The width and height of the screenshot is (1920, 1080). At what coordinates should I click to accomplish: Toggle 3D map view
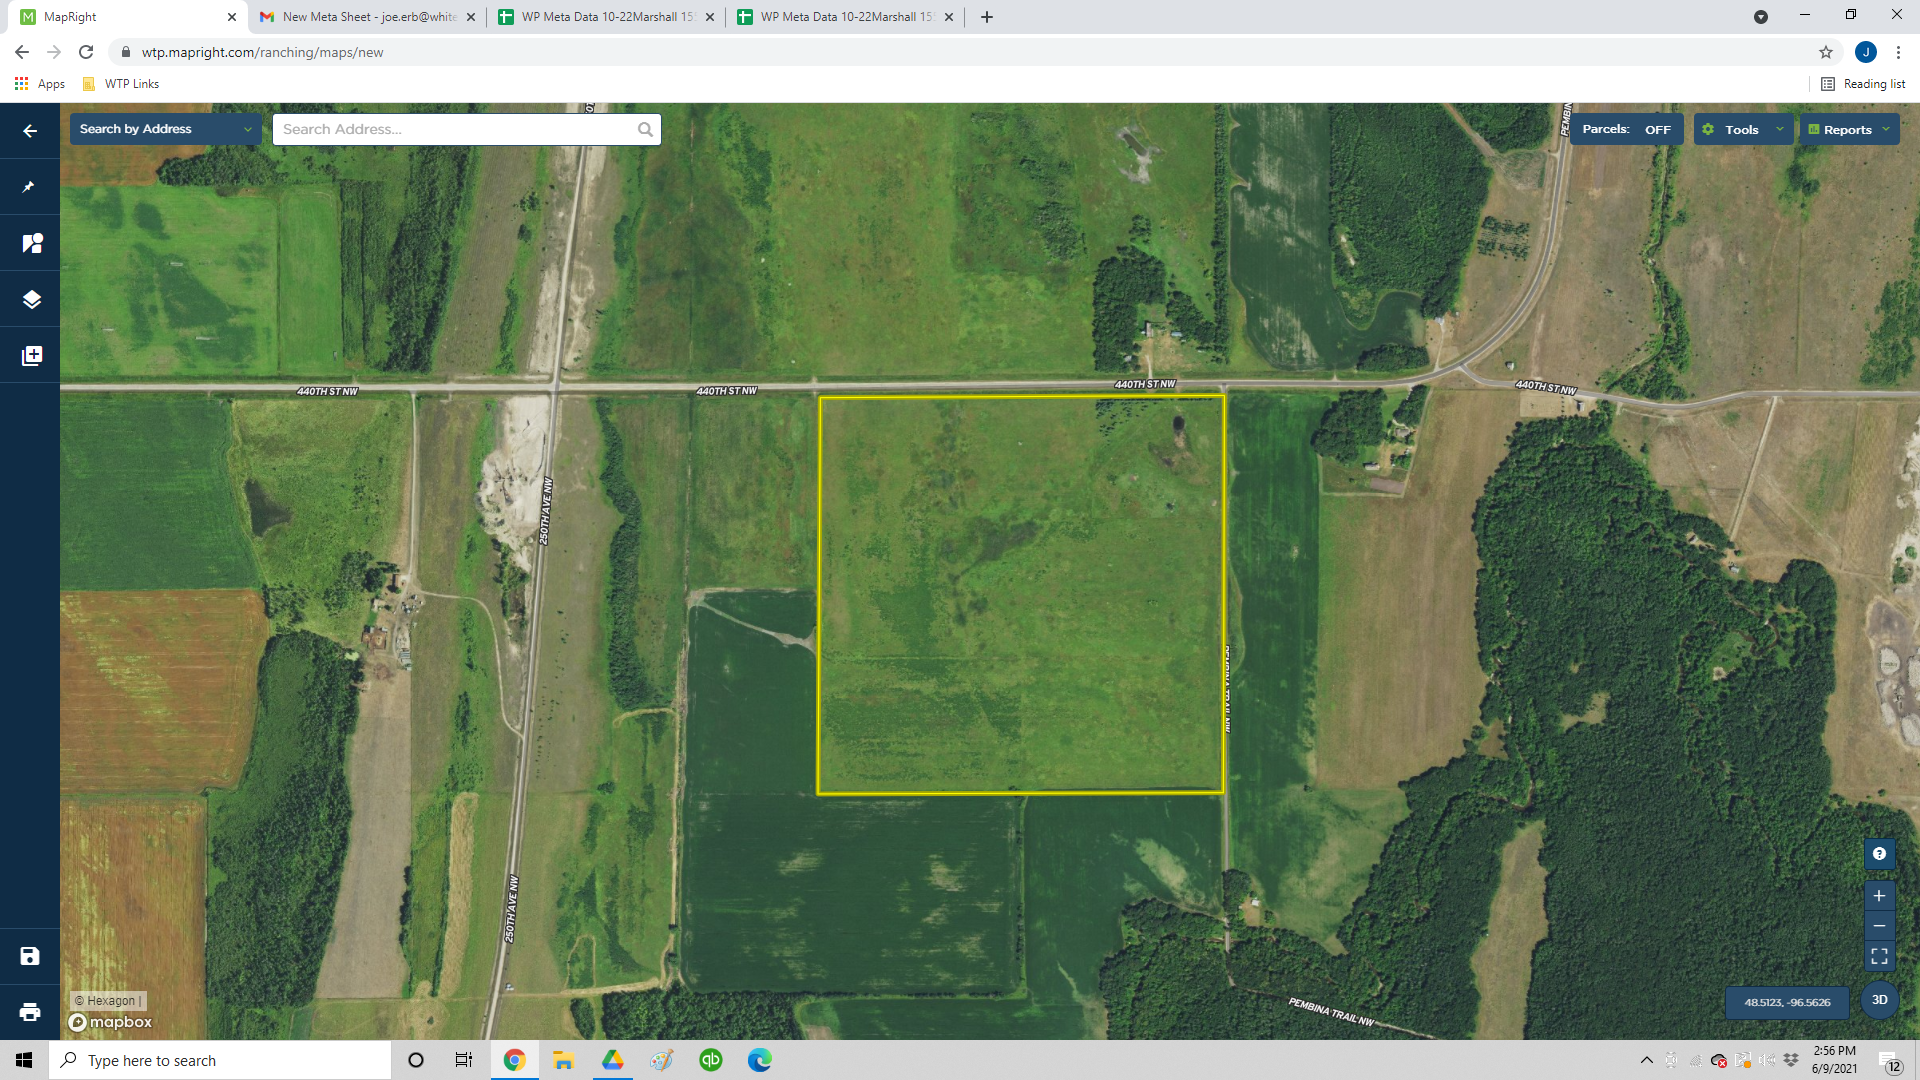click(x=1879, y=1000)
